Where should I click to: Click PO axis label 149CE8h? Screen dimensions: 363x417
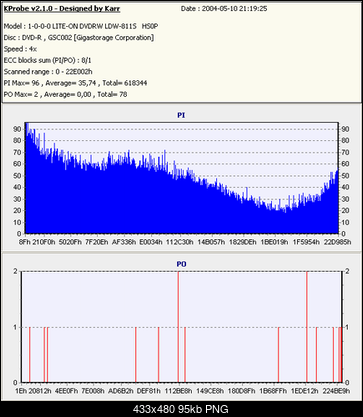click(210, 391)
